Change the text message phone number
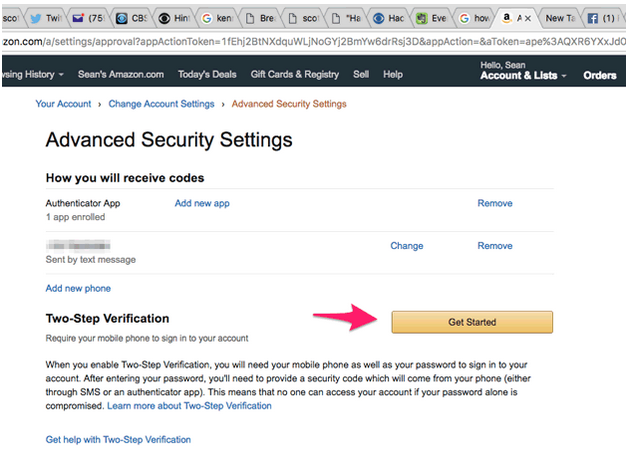 point(407,246)
